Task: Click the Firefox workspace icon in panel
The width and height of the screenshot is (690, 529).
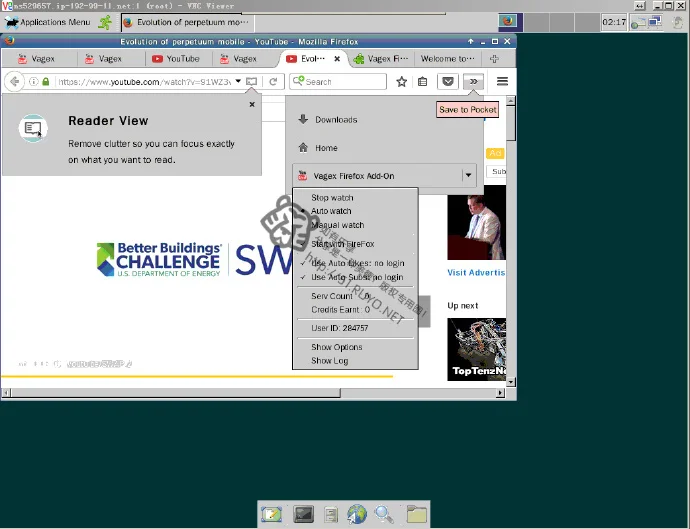Action: (x=510, y=22)
